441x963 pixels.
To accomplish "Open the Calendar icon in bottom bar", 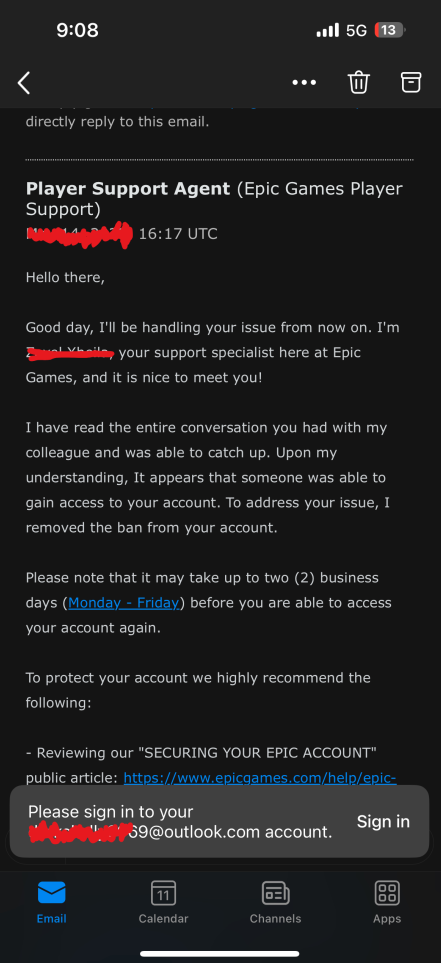I will tap(163, 892).
